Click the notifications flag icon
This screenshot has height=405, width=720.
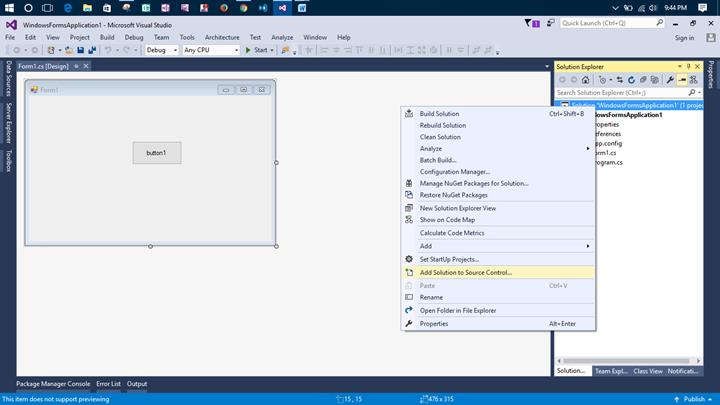coord(529,22)
